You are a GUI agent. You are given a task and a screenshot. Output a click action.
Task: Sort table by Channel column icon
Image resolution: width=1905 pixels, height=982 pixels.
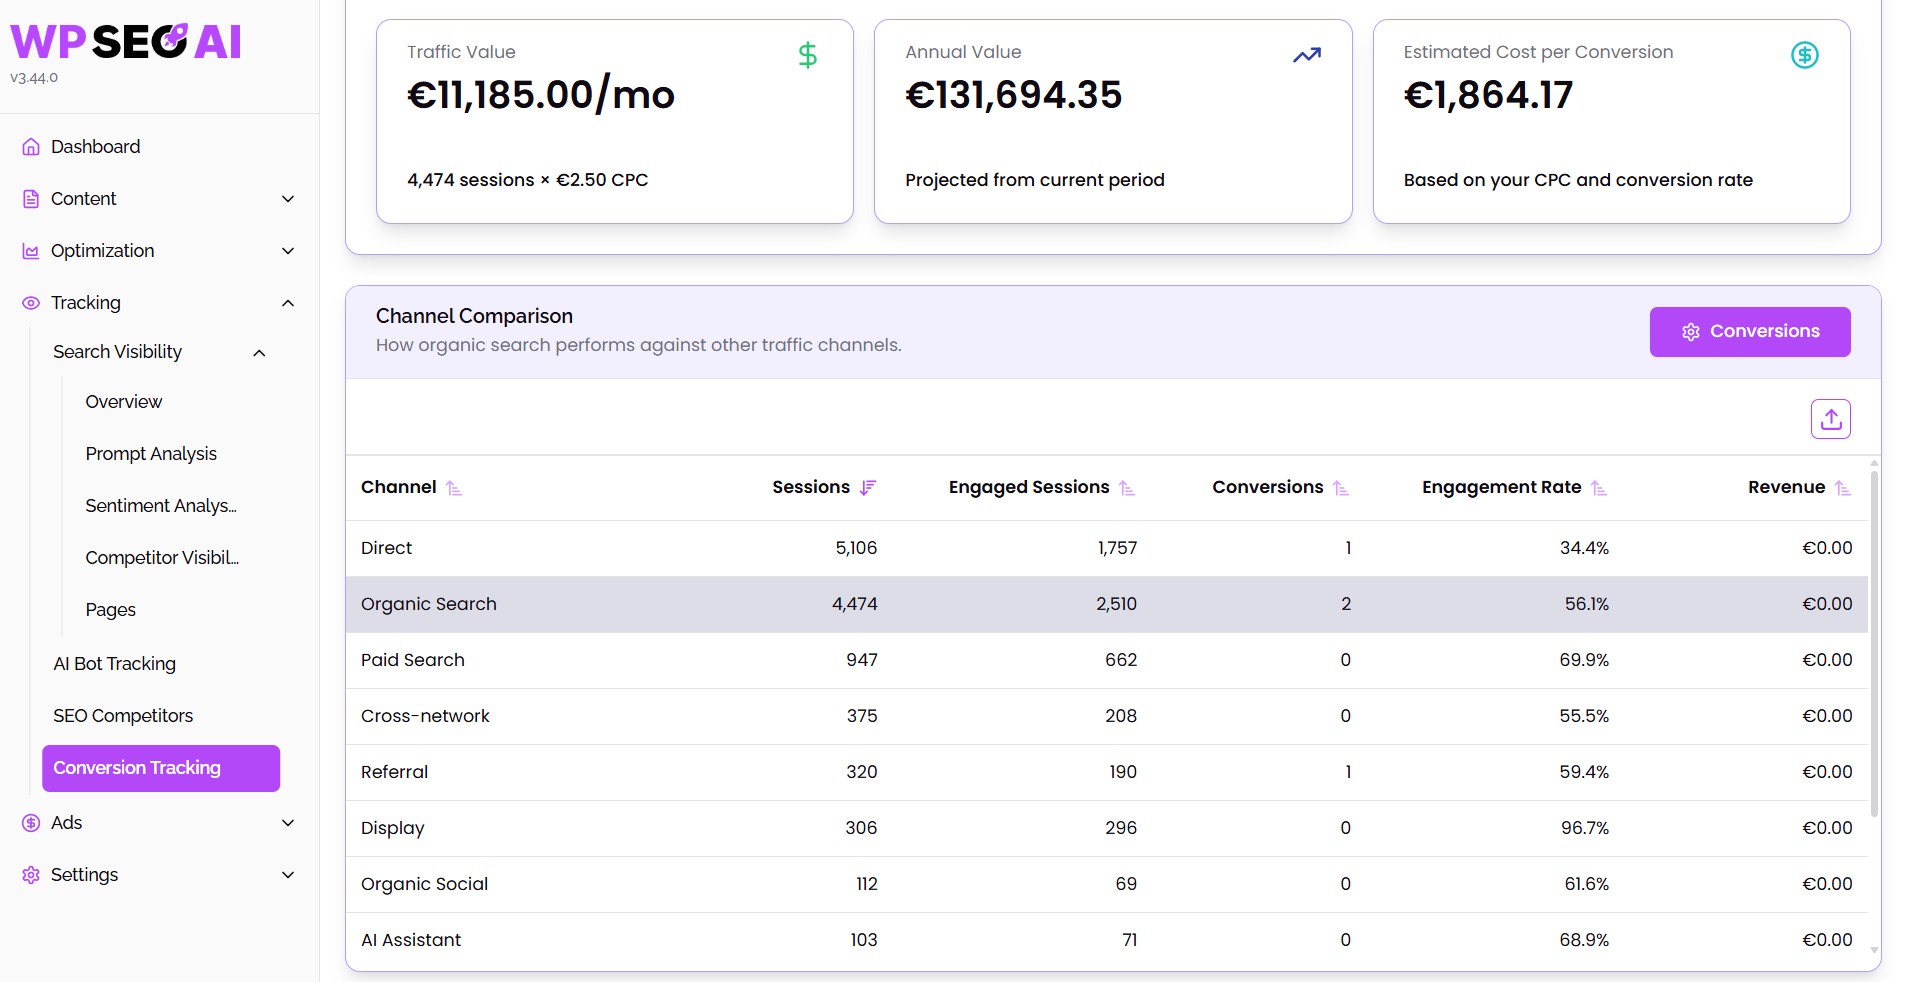coord(454,488)
